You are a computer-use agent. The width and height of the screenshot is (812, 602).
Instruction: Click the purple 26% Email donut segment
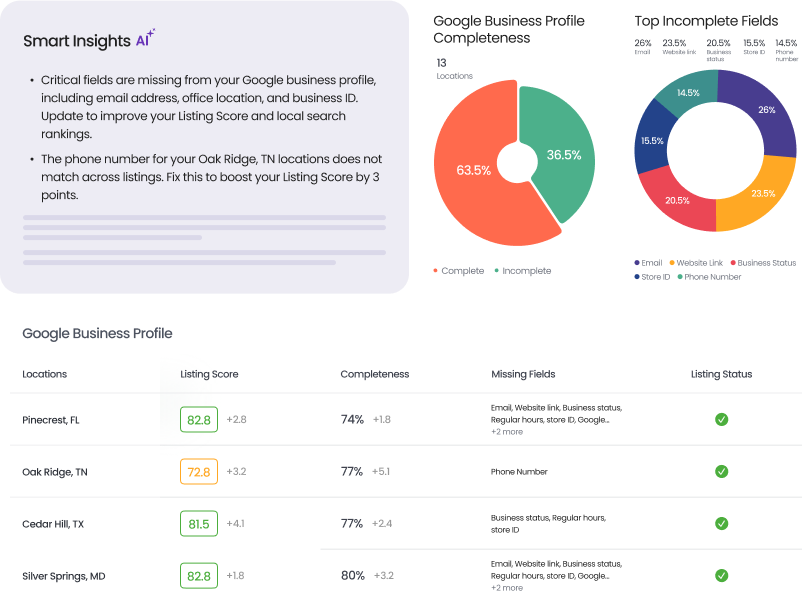(761, 112)
